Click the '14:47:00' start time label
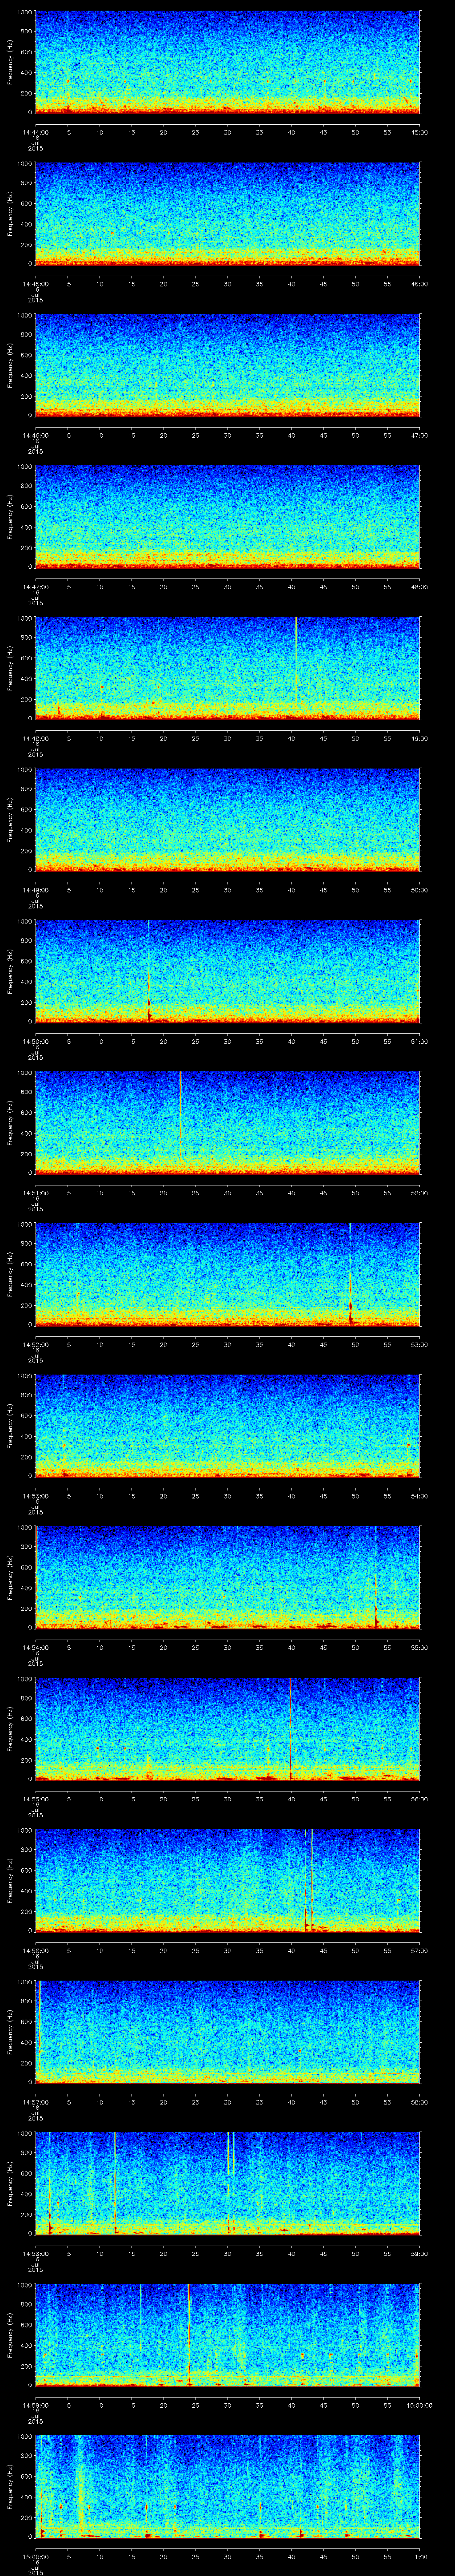This screenshot has width=455, height=2576. click(x=35, y=587)
